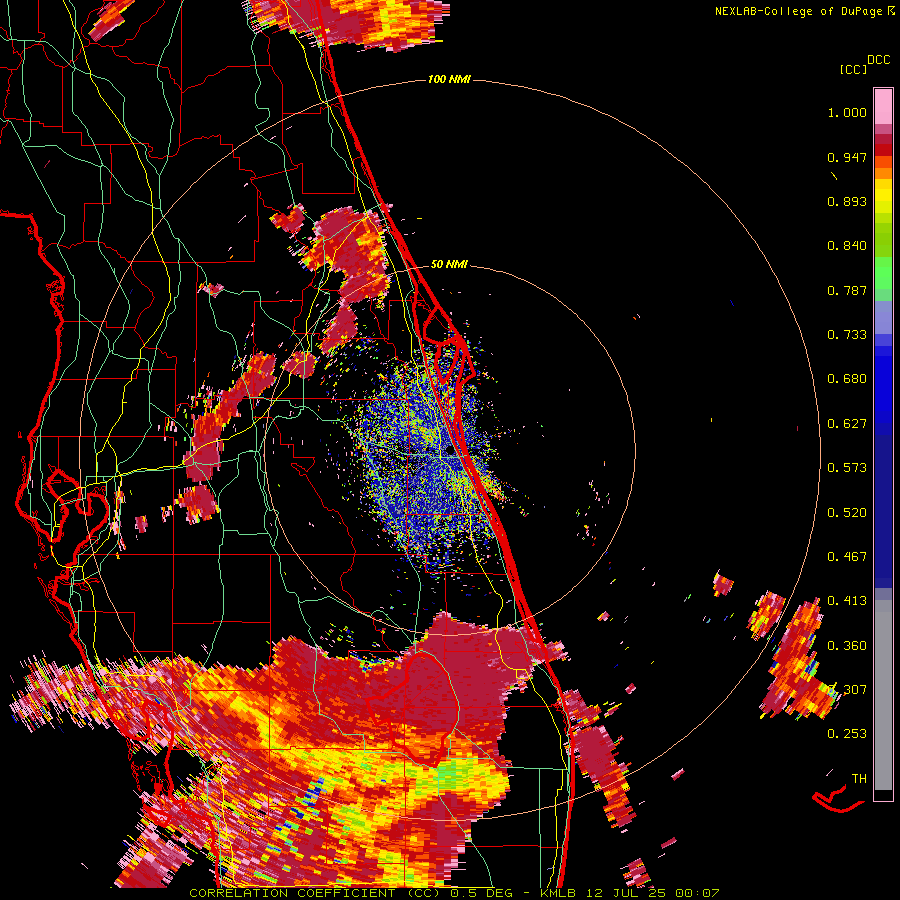Image resolution: width=900 pixels, height=900 pixels.
Task: Select the 0.893 scale value
Action: coord(847,201)
